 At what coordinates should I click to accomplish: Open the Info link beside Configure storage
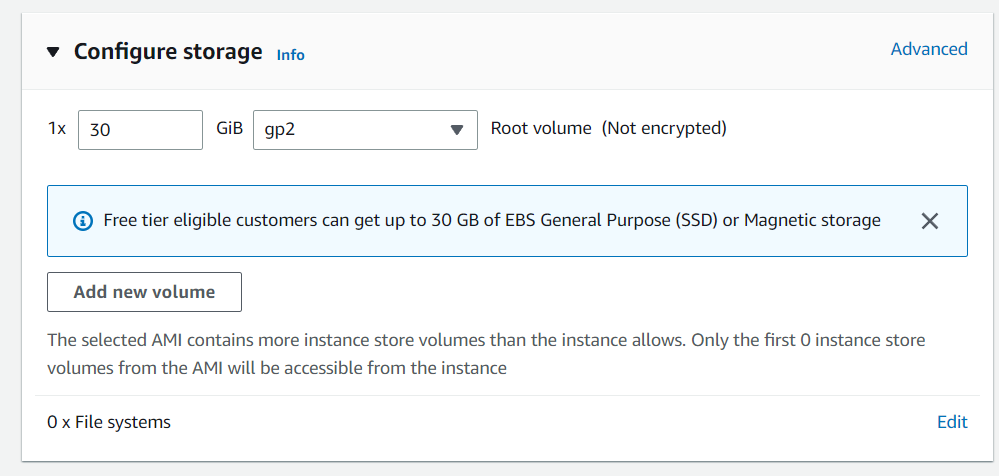[290, 55]
